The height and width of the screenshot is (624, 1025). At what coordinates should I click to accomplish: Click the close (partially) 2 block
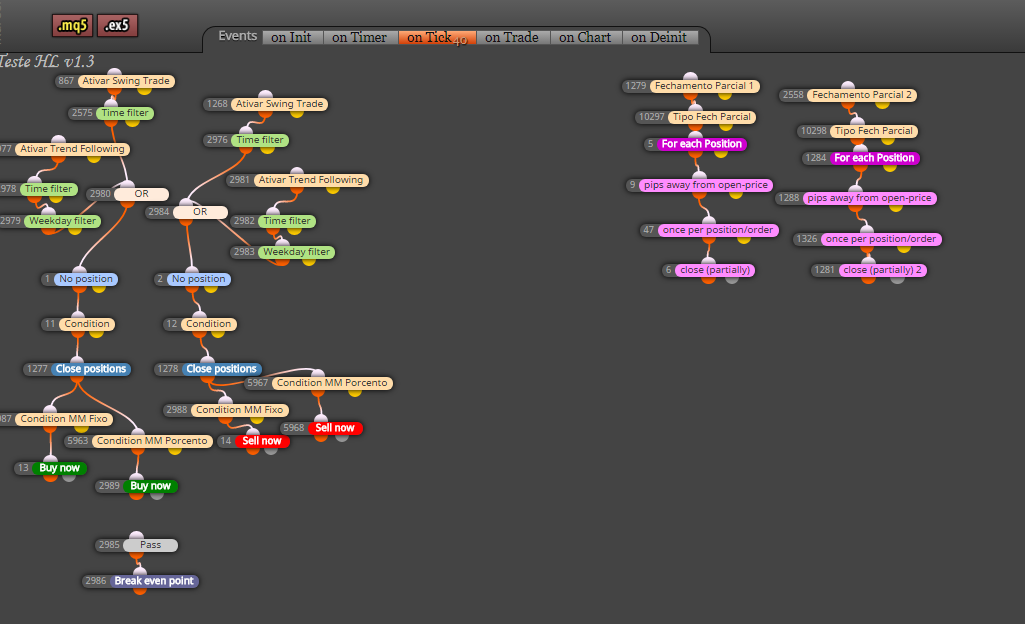point(882,270)
